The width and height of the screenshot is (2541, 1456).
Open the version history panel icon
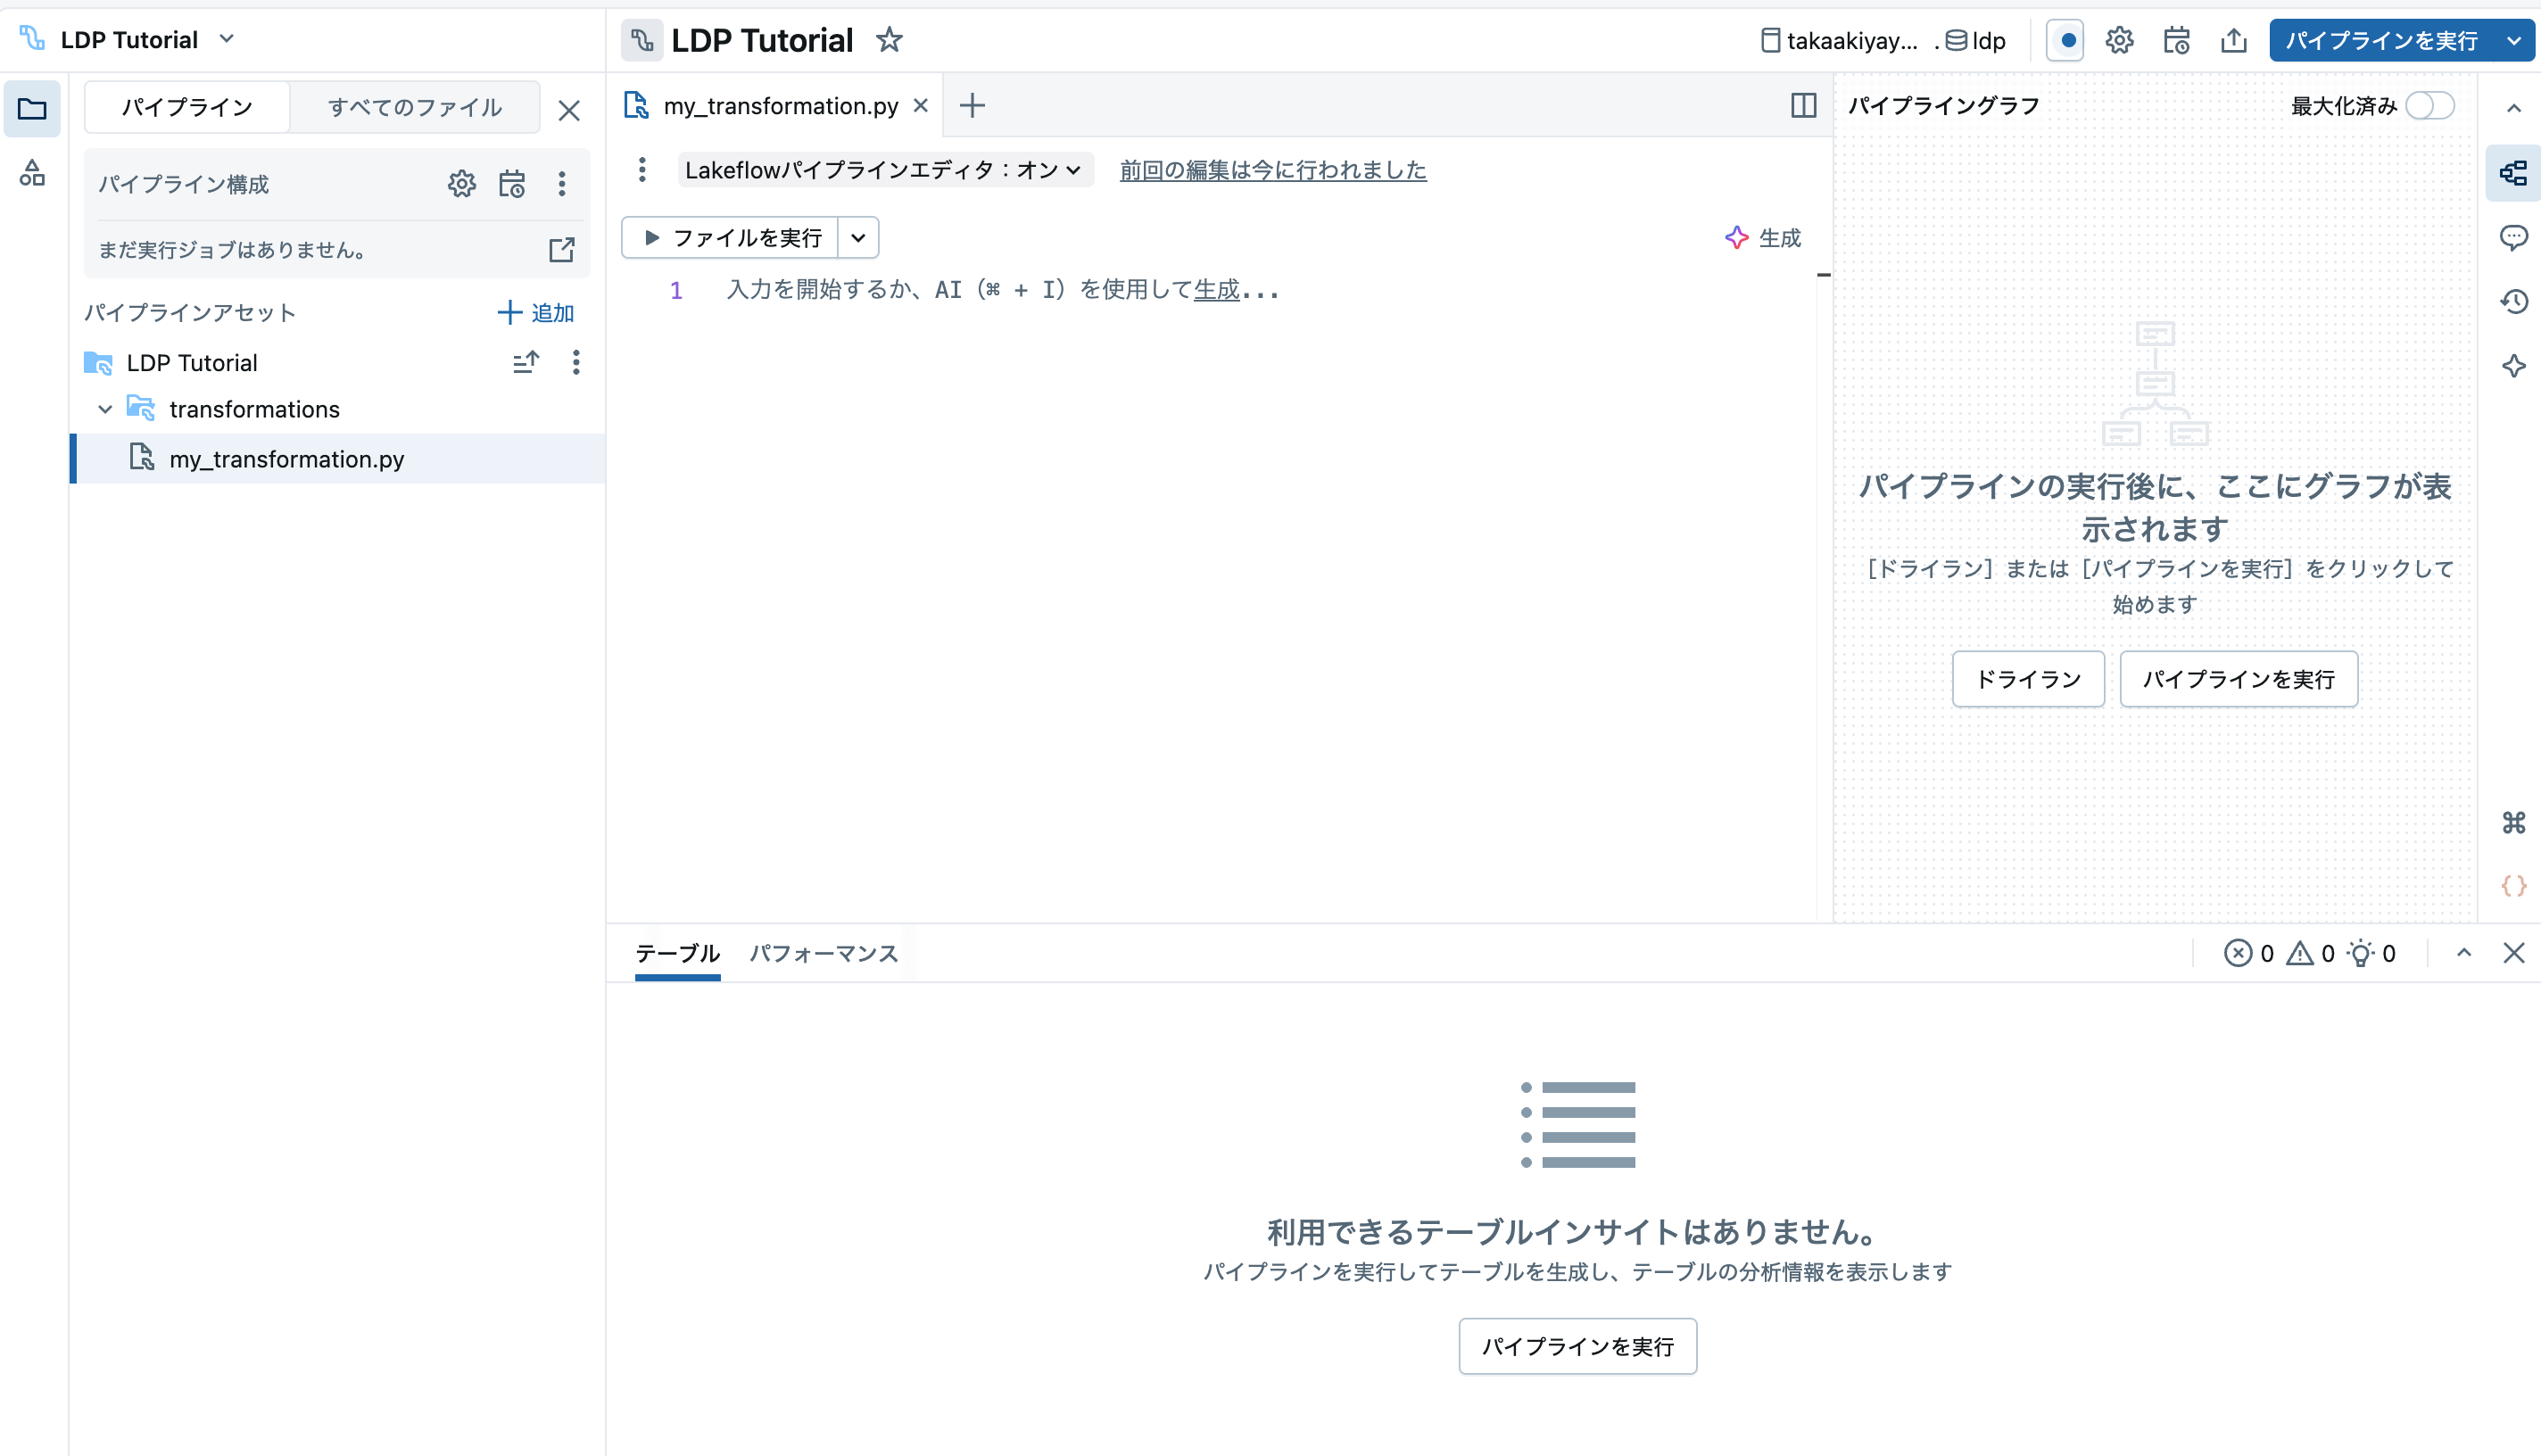tap(2515, 301)
